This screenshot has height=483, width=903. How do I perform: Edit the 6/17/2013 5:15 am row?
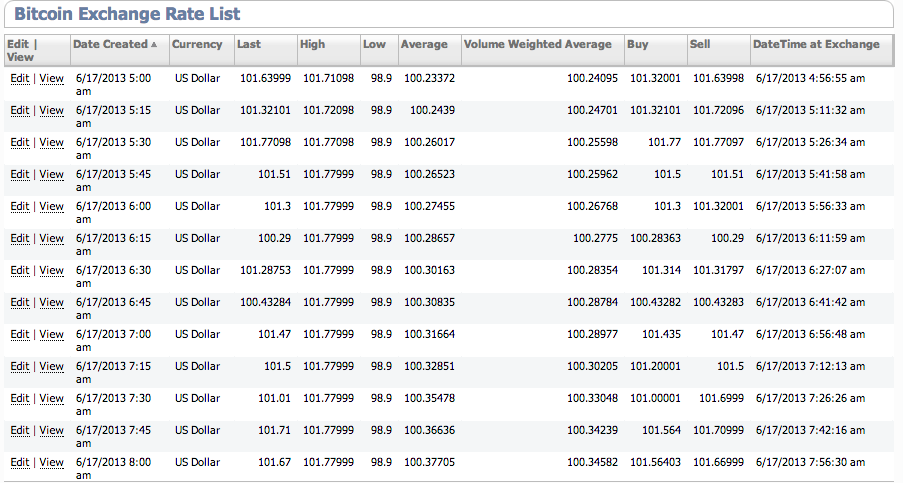click(20, 111)
